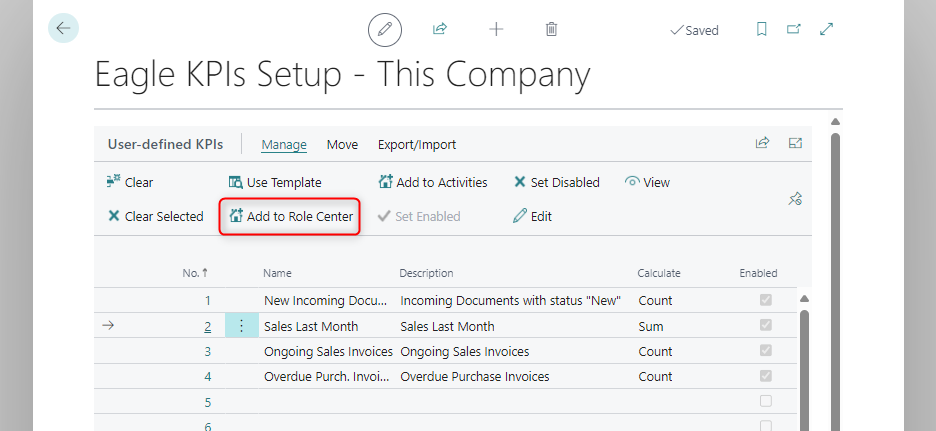This screenshot has height=431, width=936.
Task: Toggle Enabled checkbox for Overdue Purch. Invoices row
Action: (x=765, y=376)
